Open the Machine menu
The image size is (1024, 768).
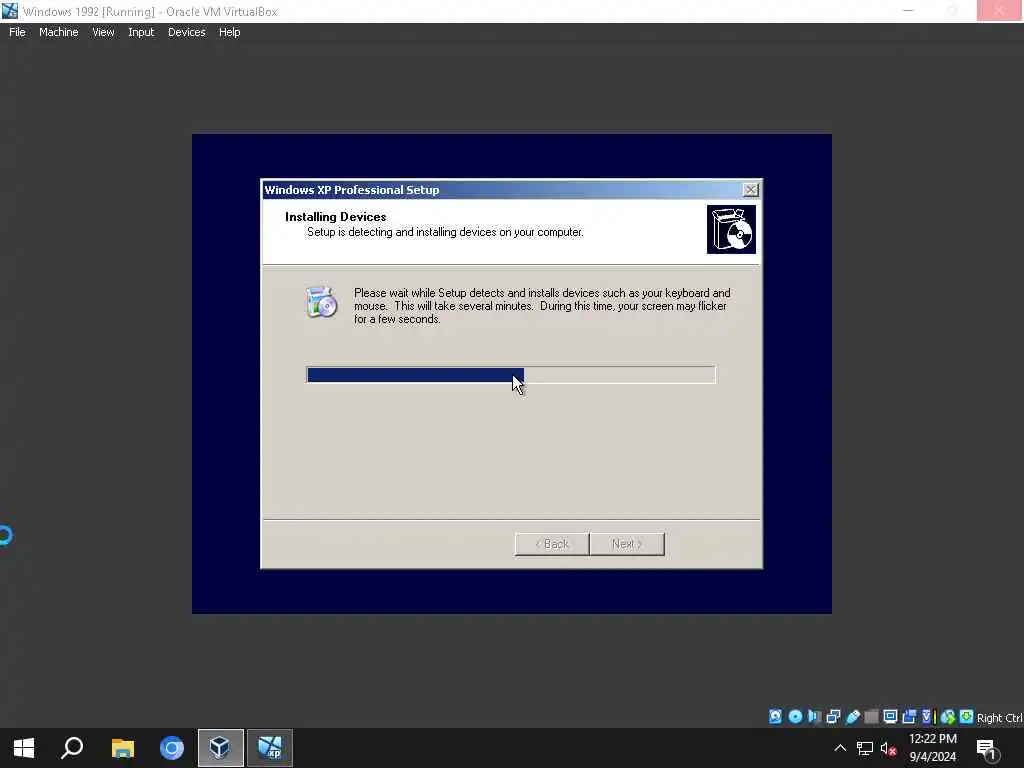point(58,32)
